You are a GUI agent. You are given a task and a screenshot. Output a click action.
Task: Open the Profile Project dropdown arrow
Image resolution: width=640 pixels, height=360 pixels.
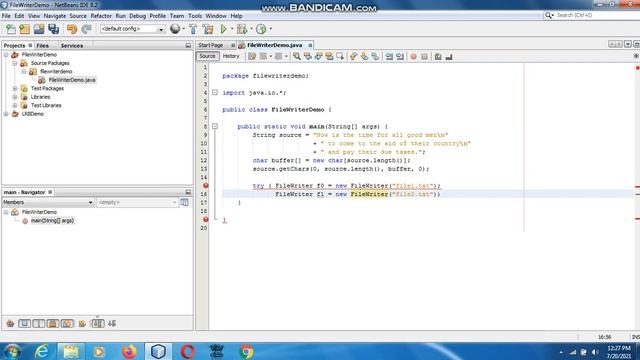[x=270, y=29]
